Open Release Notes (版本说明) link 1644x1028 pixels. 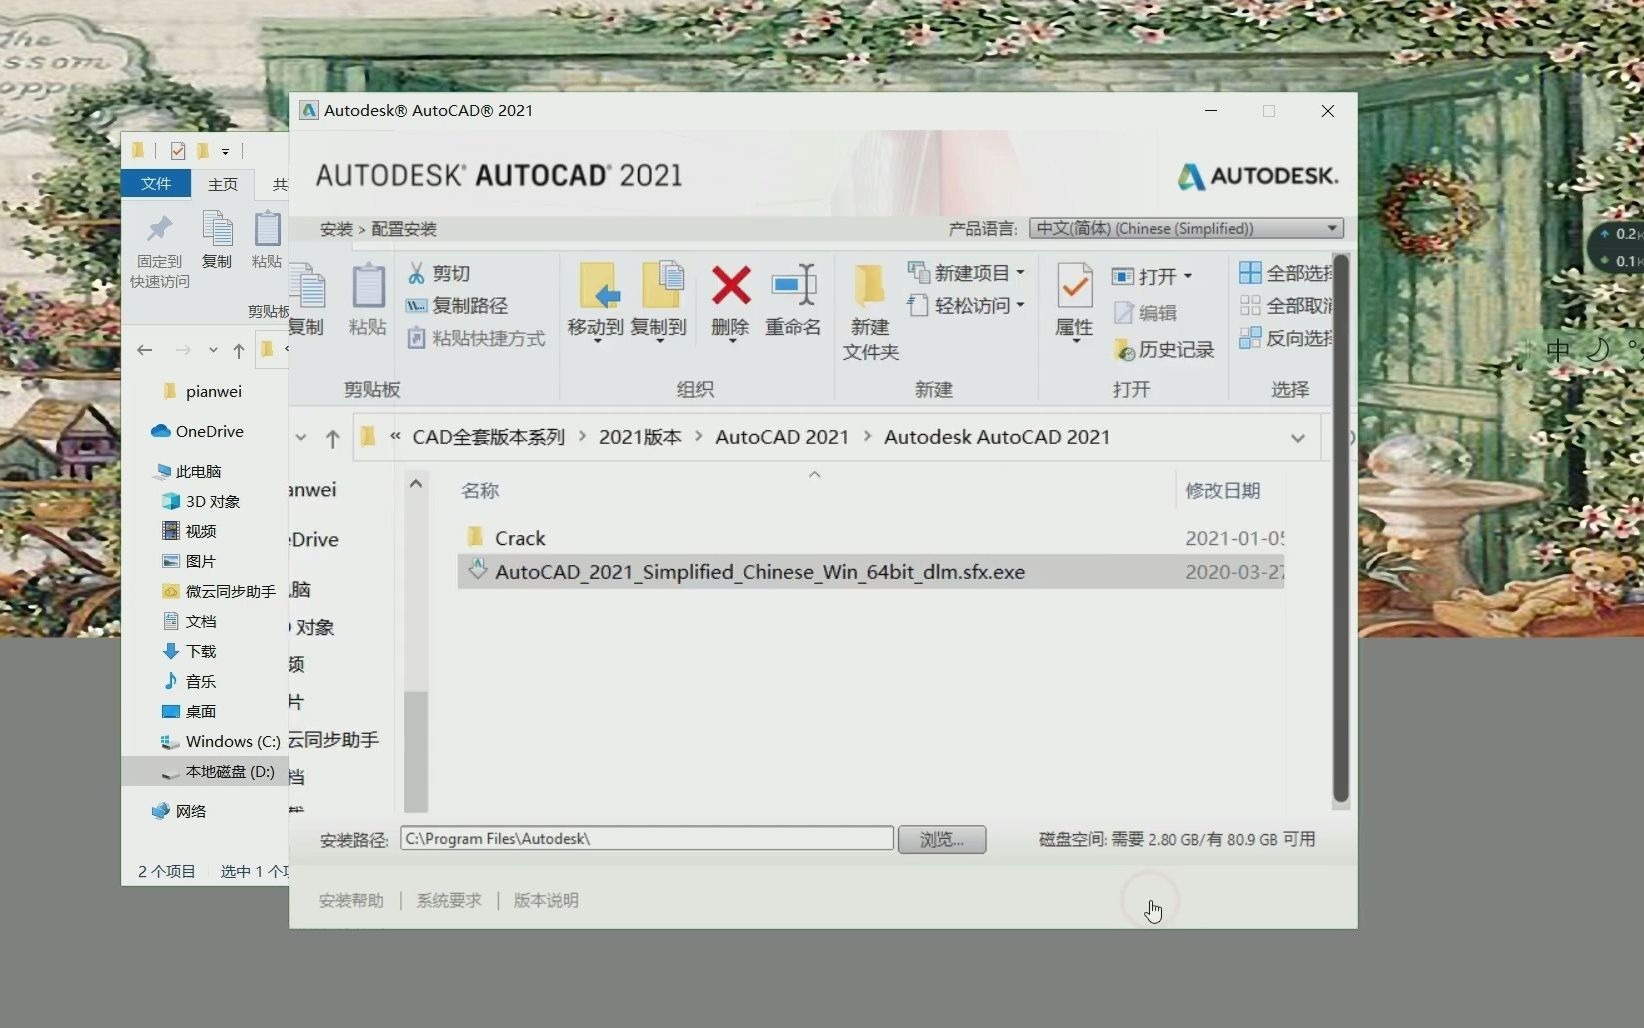[546, 900]
